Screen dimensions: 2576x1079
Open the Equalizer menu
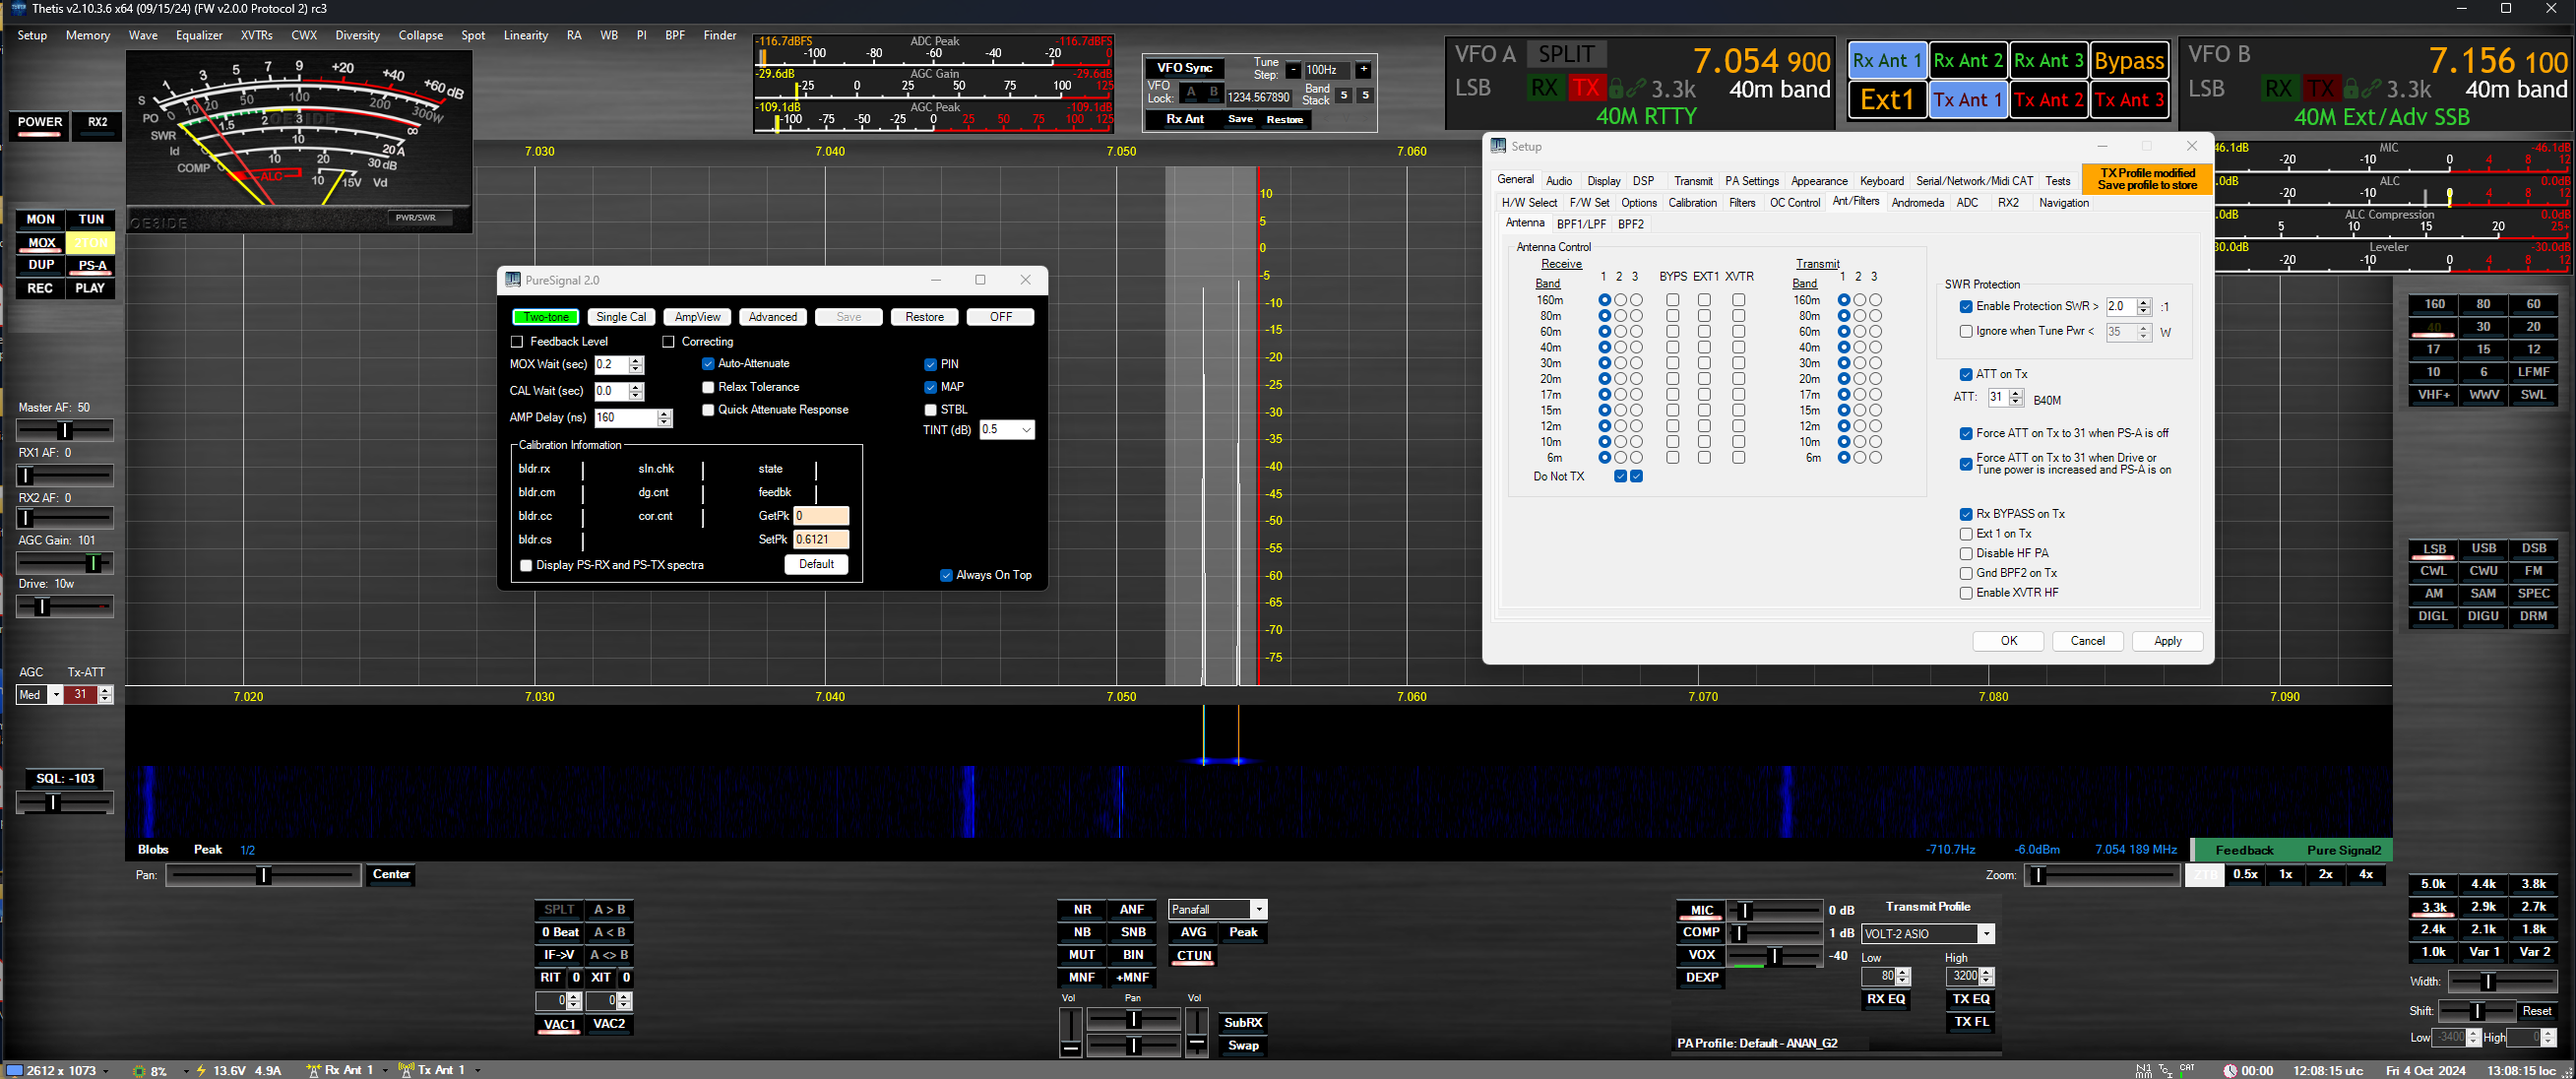199,35
